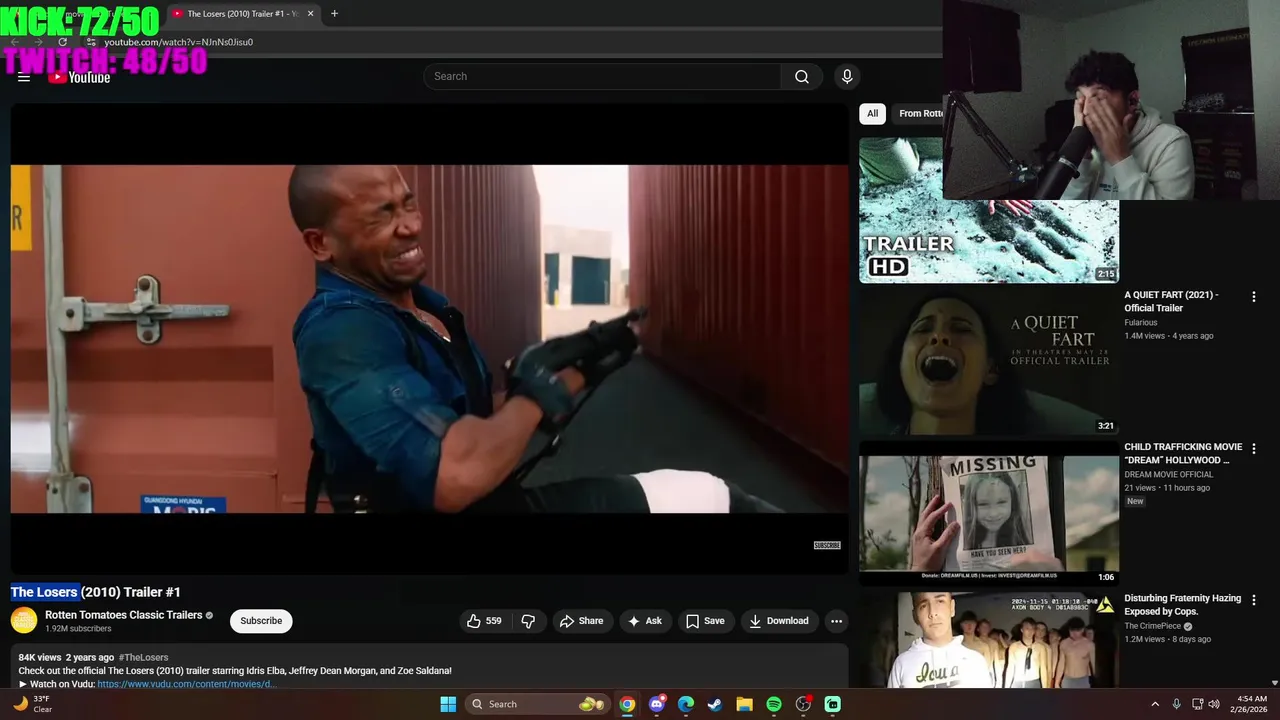
Task: Go to the YouTube home logo
Action: pos(79,77)
